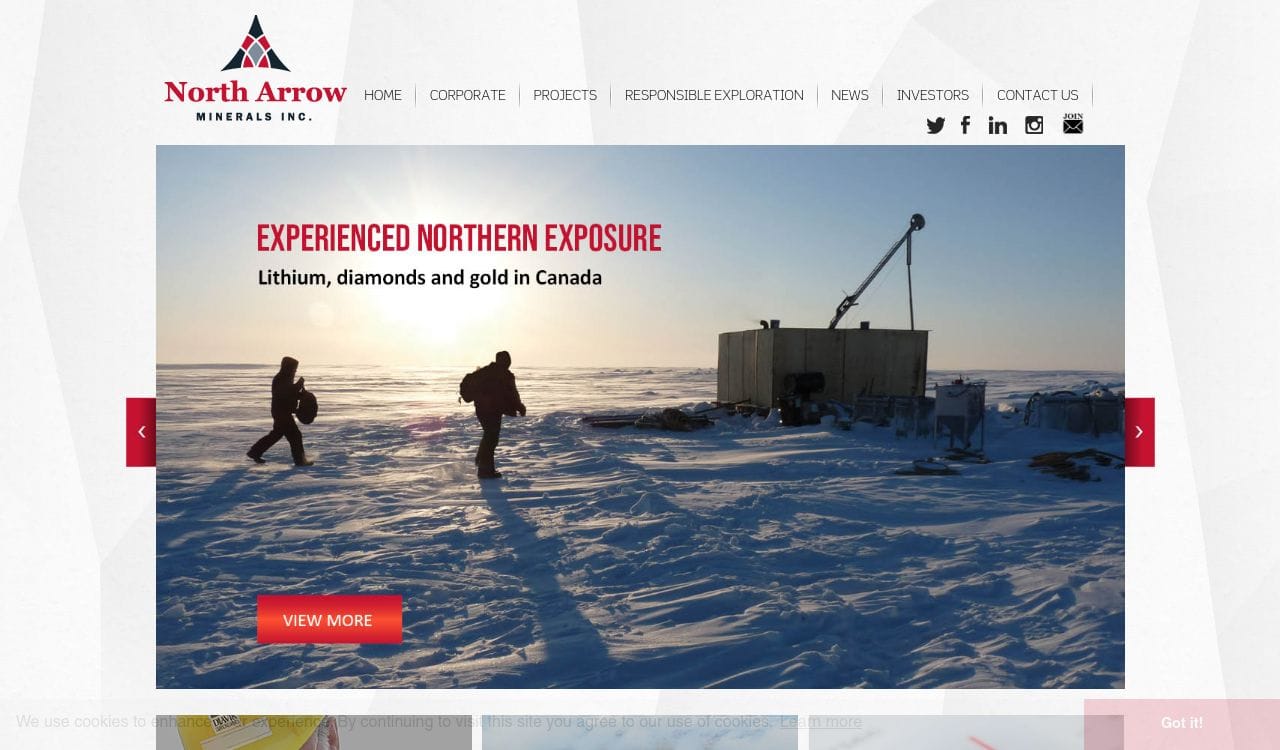
Task: Open the Twitter social icon
Action: click(x=935, y=125)
